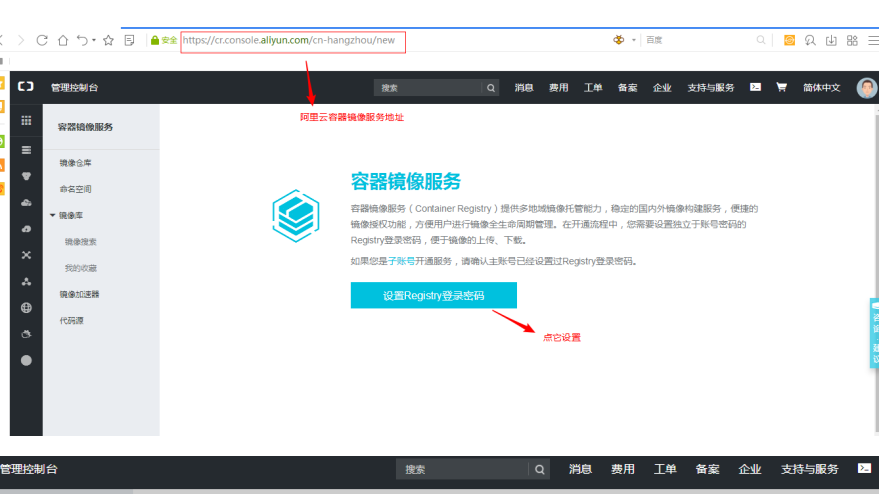Reload the page with the browser refresh icon
Screen dimensions: 880x494
(x=42, y=40)
